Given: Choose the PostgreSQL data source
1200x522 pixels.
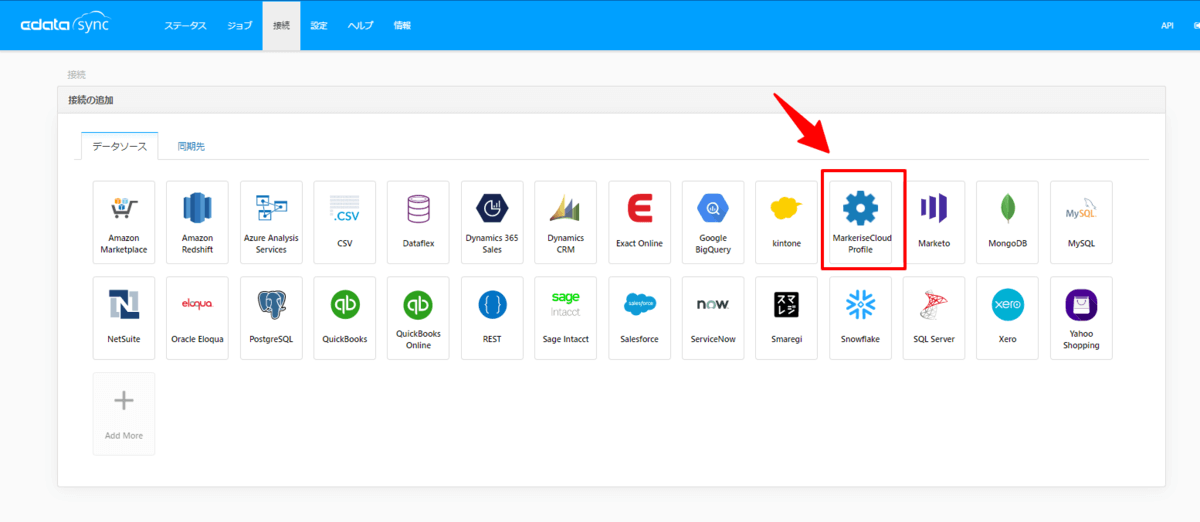Looking at the screenshot, I should click(271, 318).
